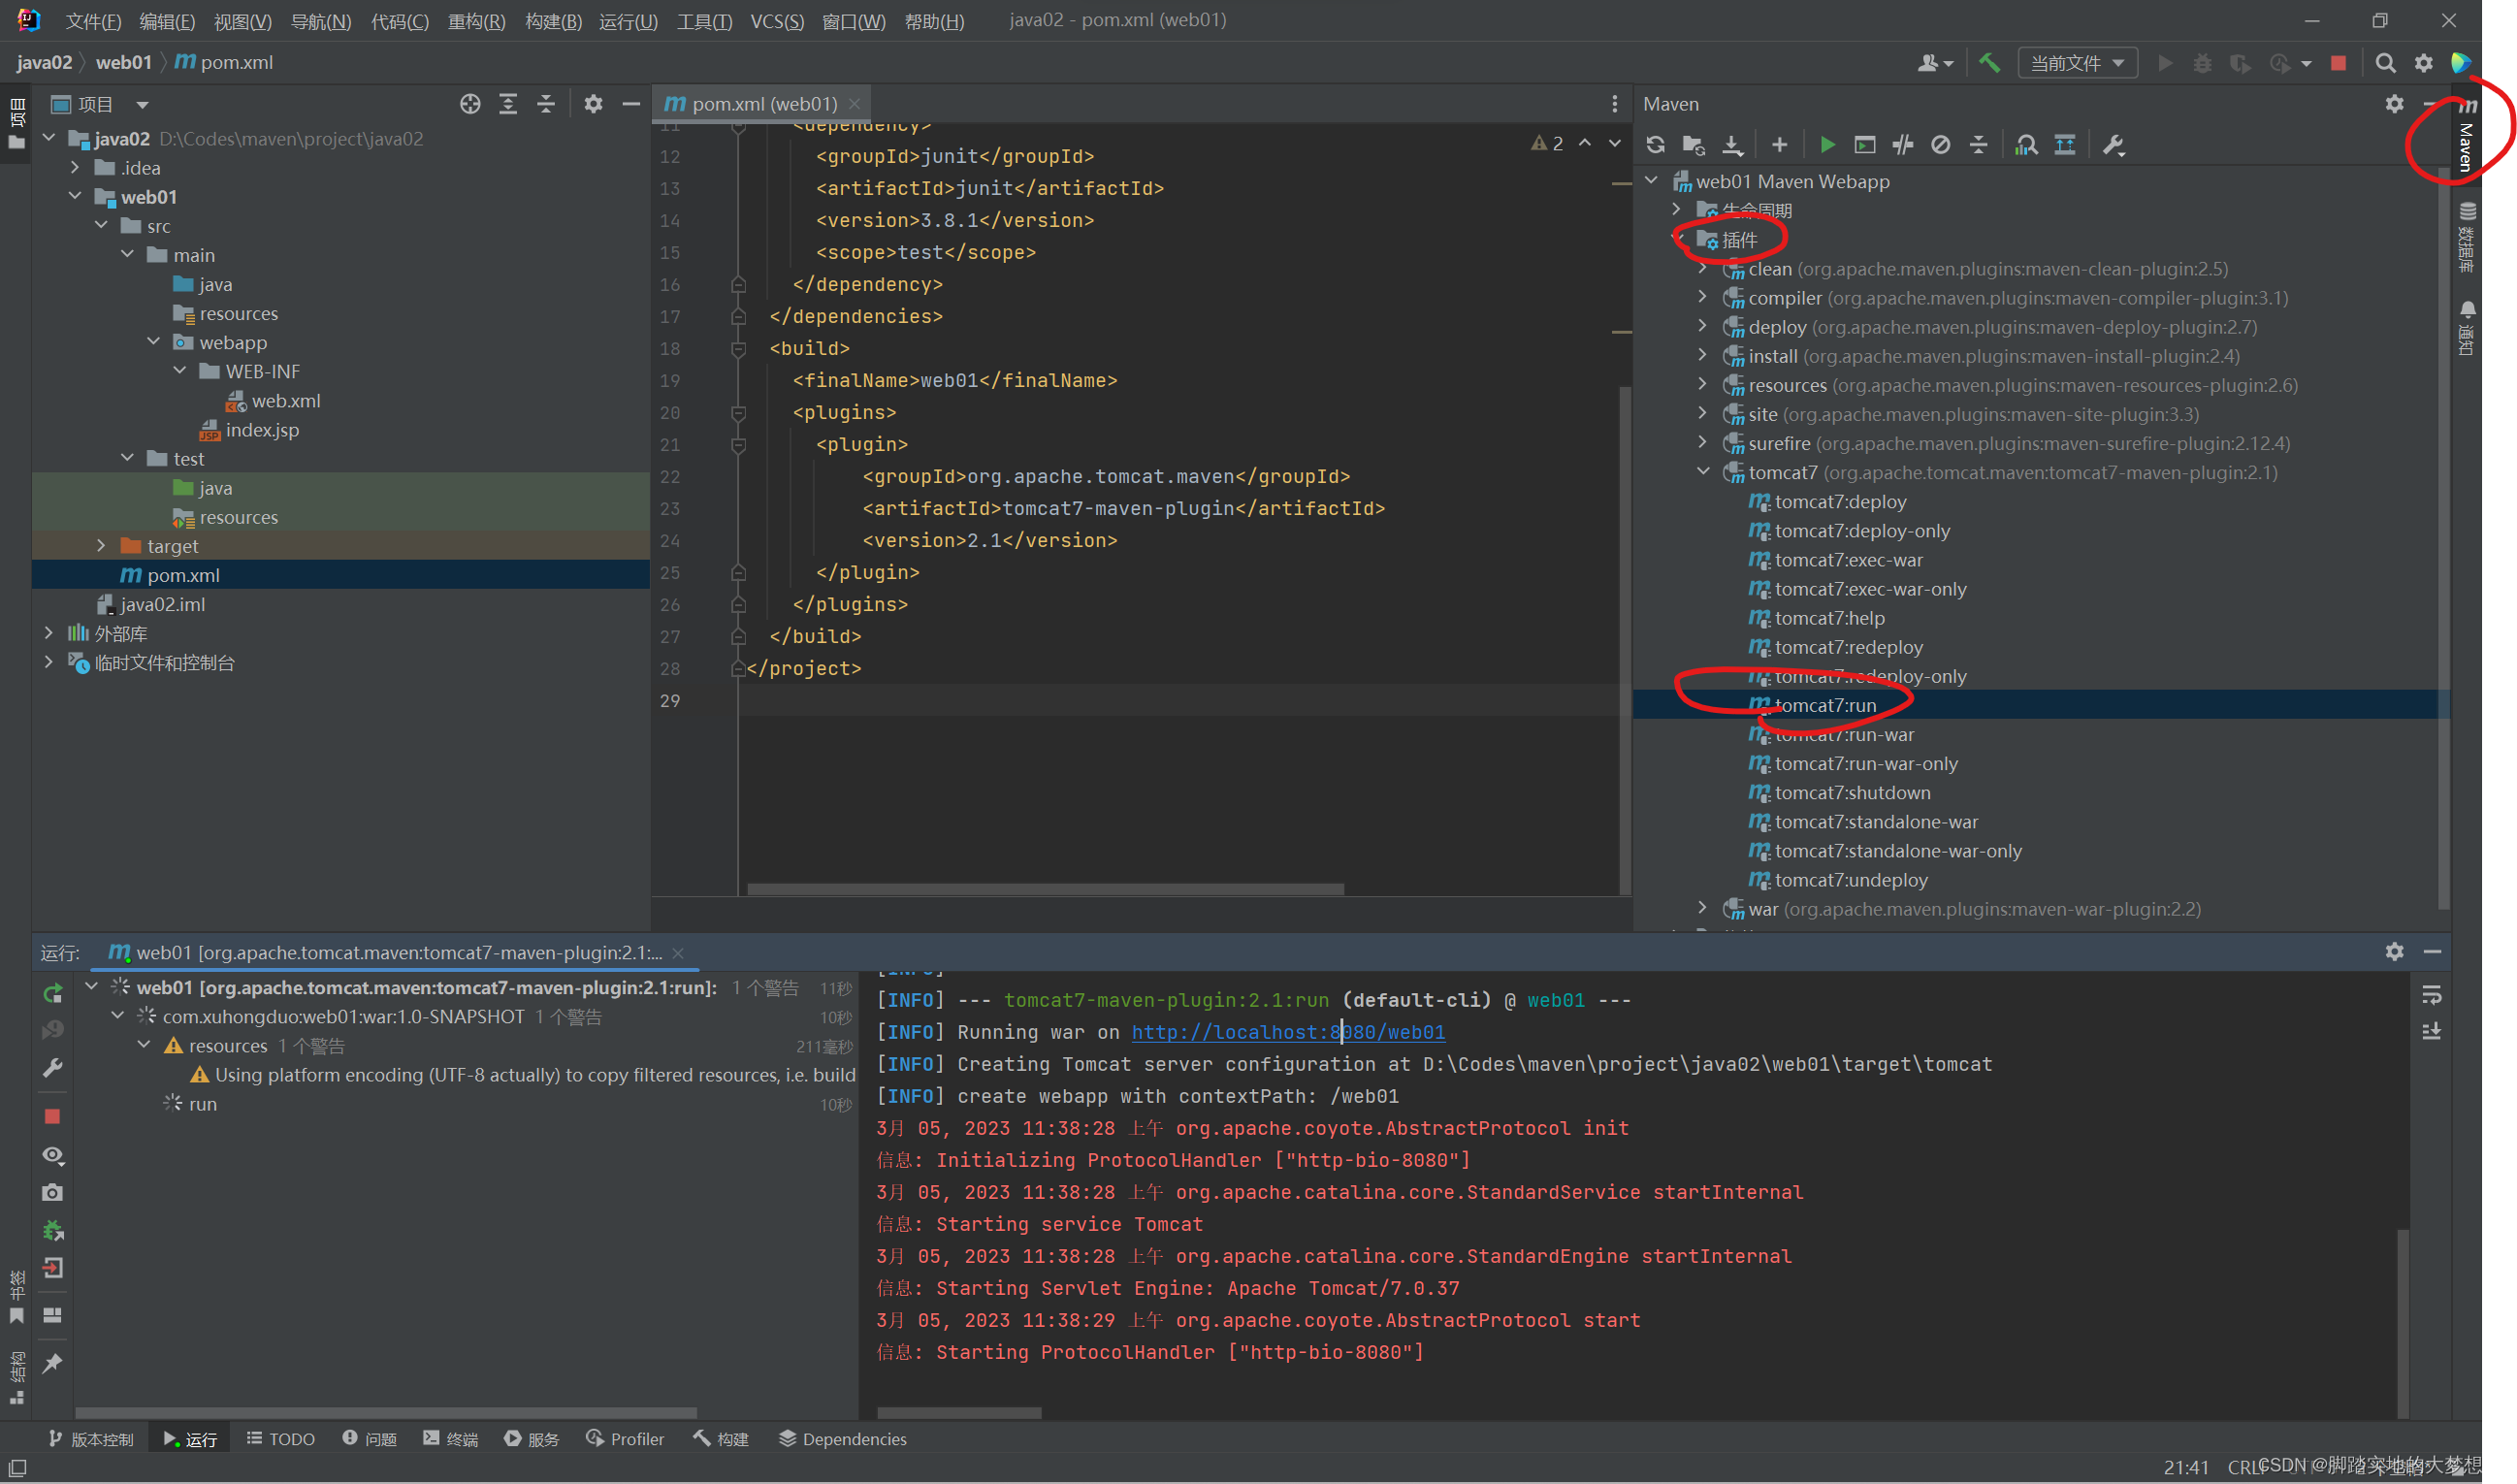2517x1484 pixels.
Task: Hide the Project panel with minus icon
Action: point(631,104)
